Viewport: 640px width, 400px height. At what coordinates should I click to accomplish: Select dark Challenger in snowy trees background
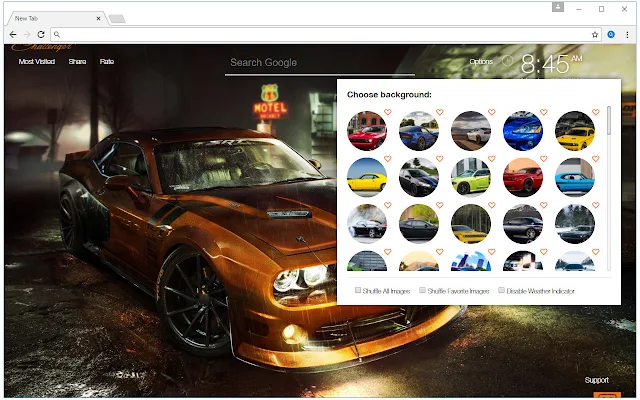(x=575, y=224)
